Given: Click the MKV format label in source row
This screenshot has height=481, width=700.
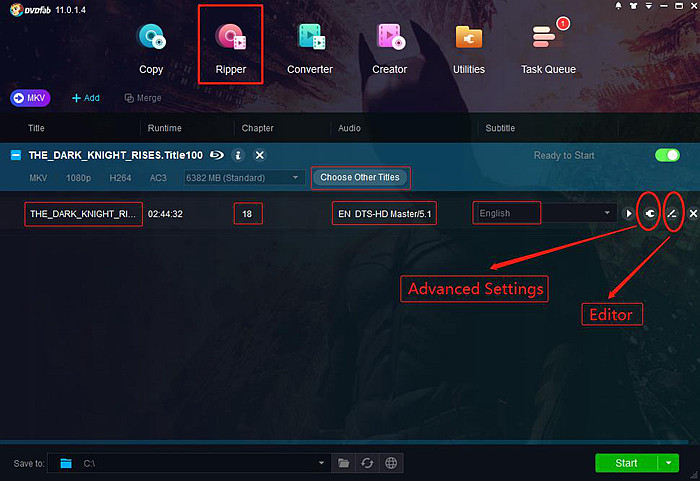Looking at the screenshot, I should click(x=38, y=178).
